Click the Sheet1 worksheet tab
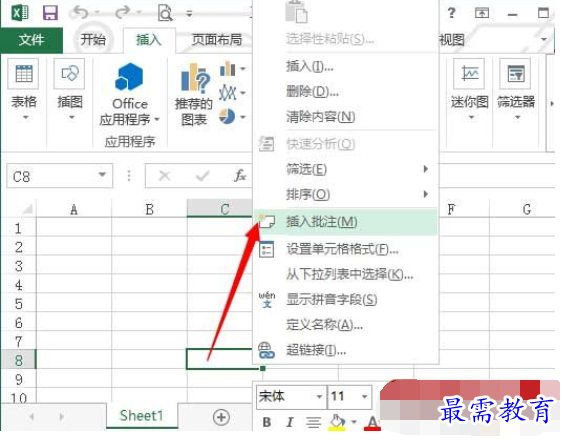Image resolution: width=562 pixels, height=442 pixels. [142, 416]
